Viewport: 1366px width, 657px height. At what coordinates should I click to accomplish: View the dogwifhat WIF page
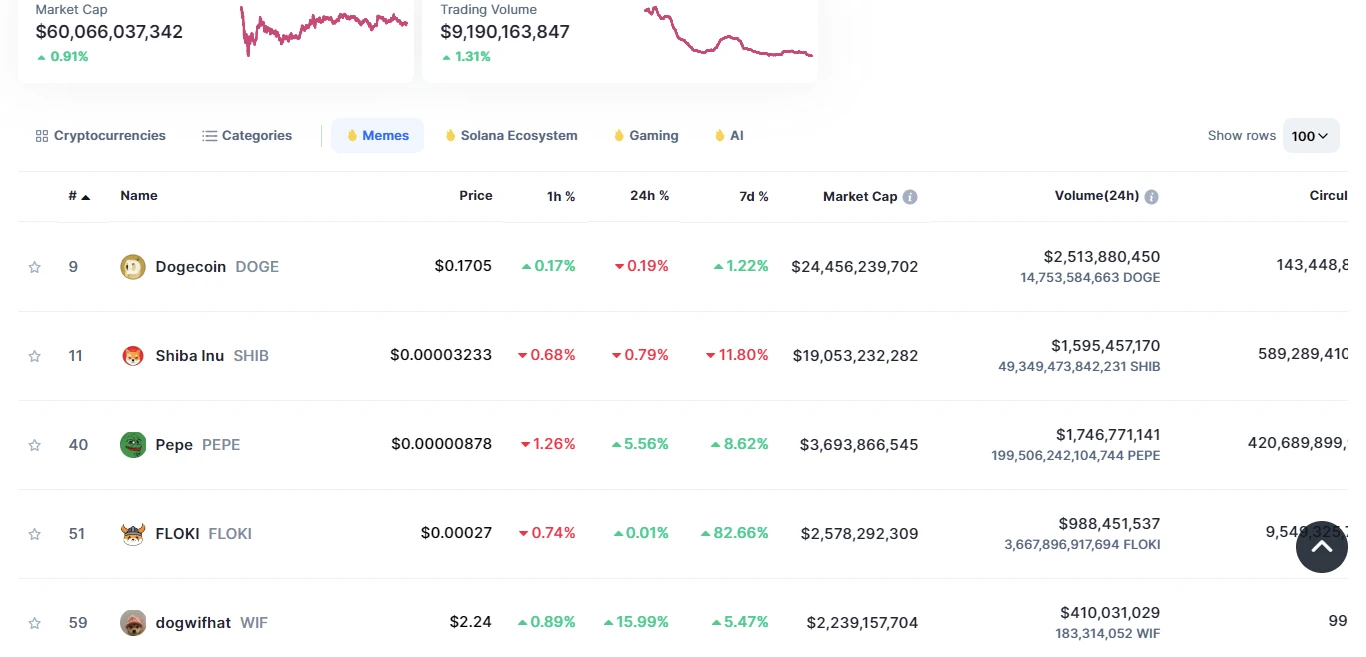tap(212, 623)
